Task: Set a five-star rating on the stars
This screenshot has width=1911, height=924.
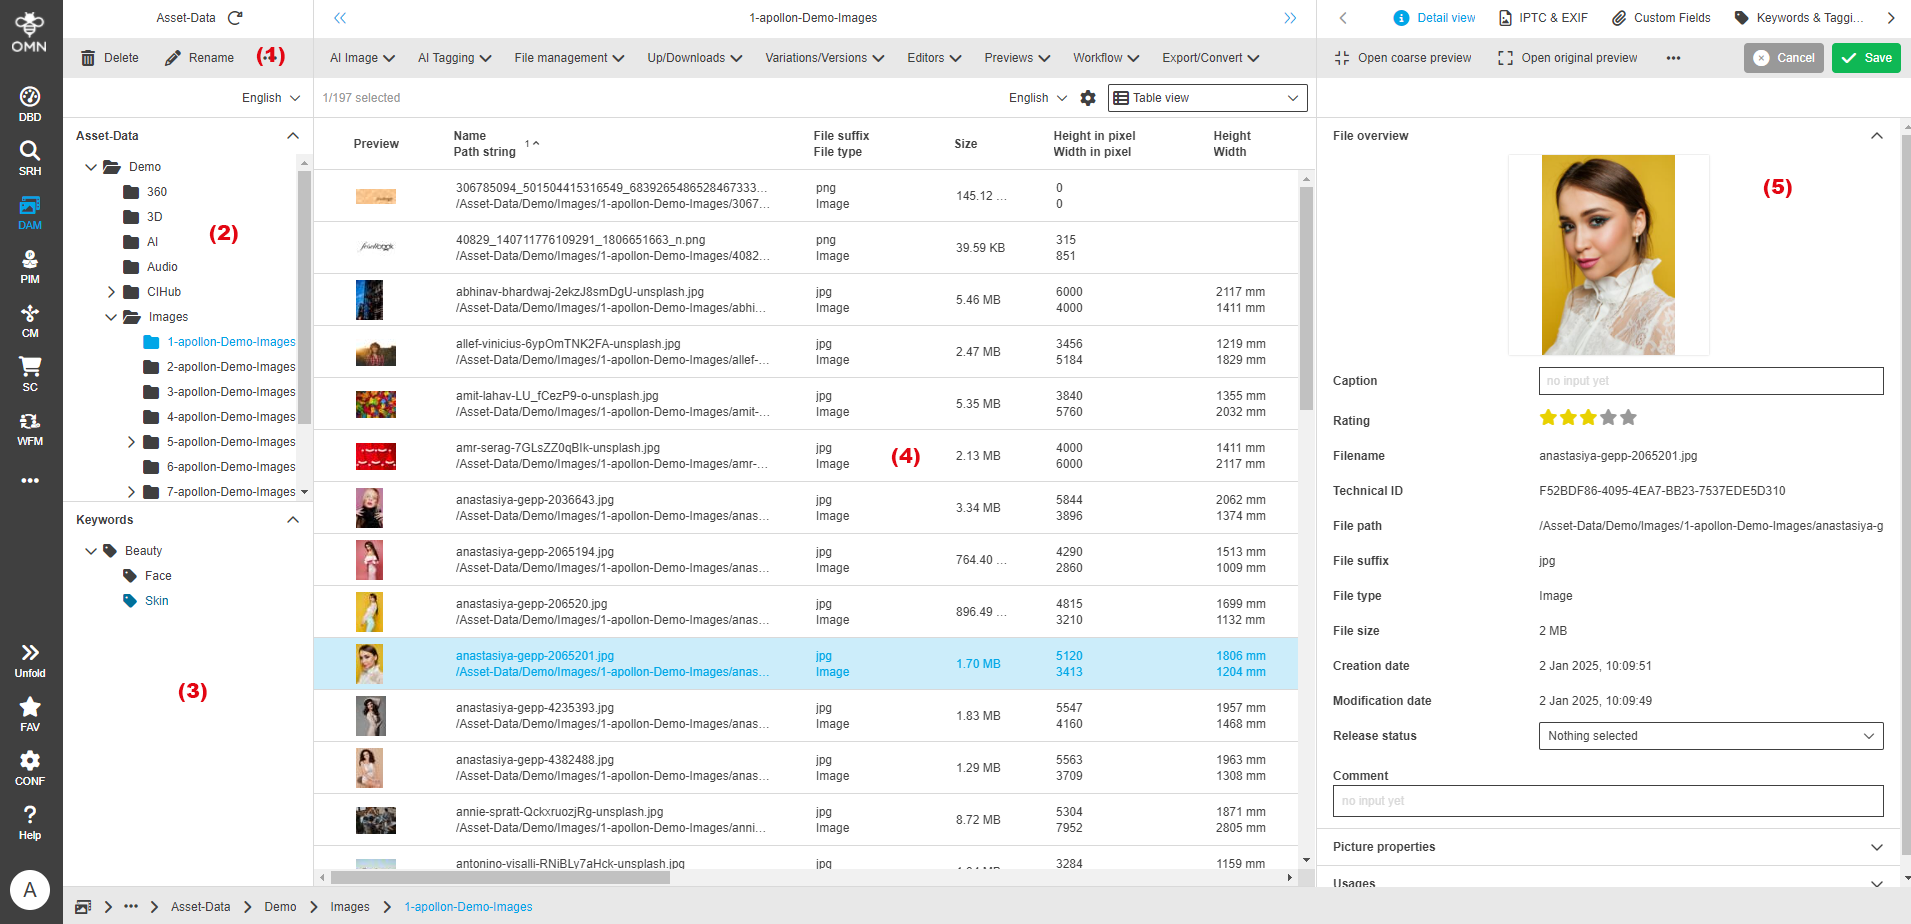Action: click(x=1629, y=417)
